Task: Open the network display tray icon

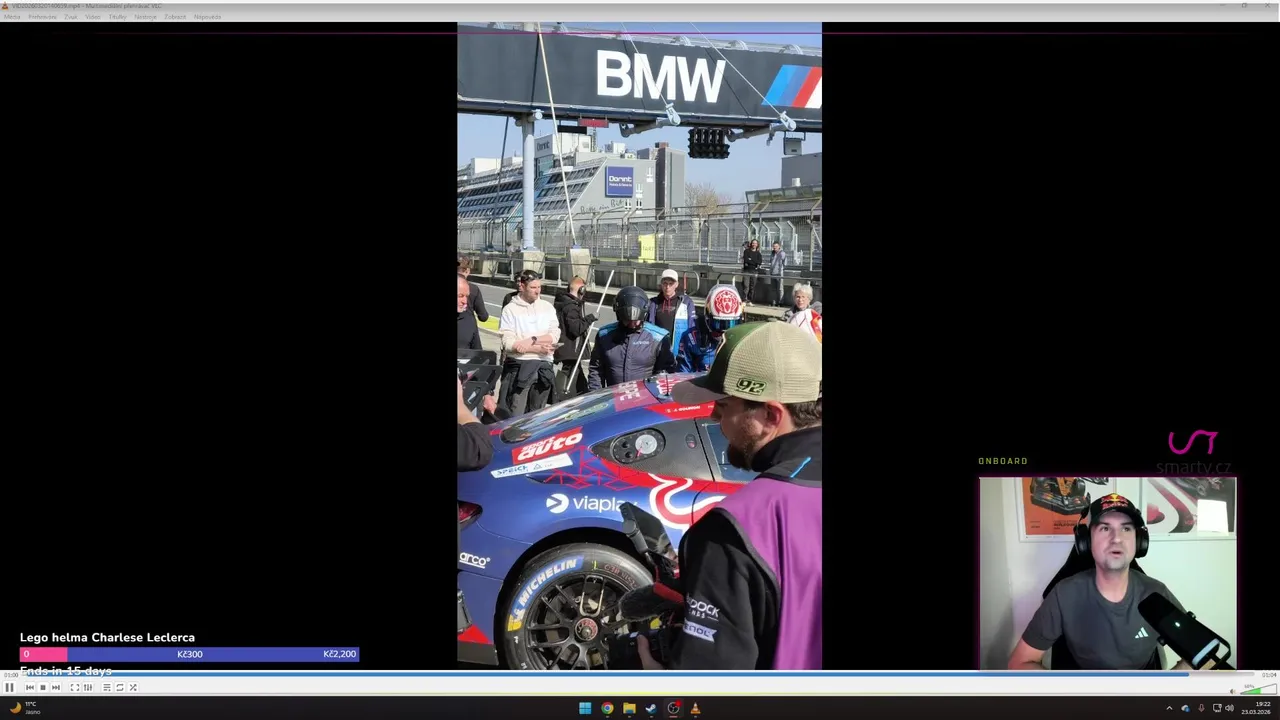Action: (x=1217, y=708)
